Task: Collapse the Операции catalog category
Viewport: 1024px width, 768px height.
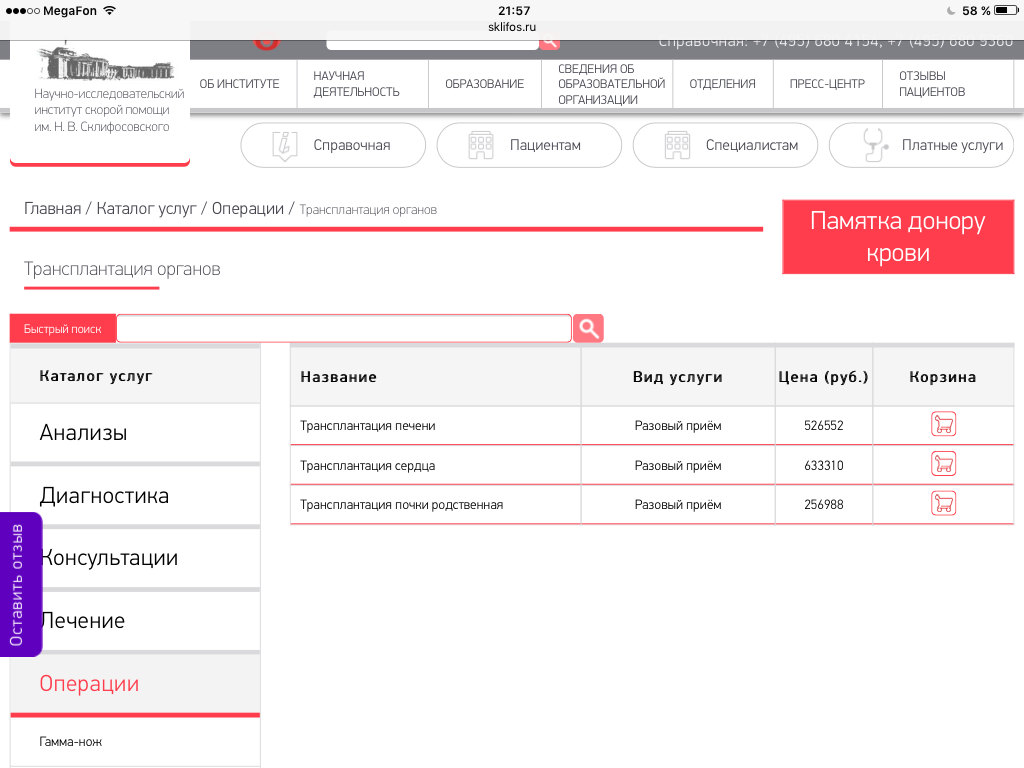Action: click(89, 684)
